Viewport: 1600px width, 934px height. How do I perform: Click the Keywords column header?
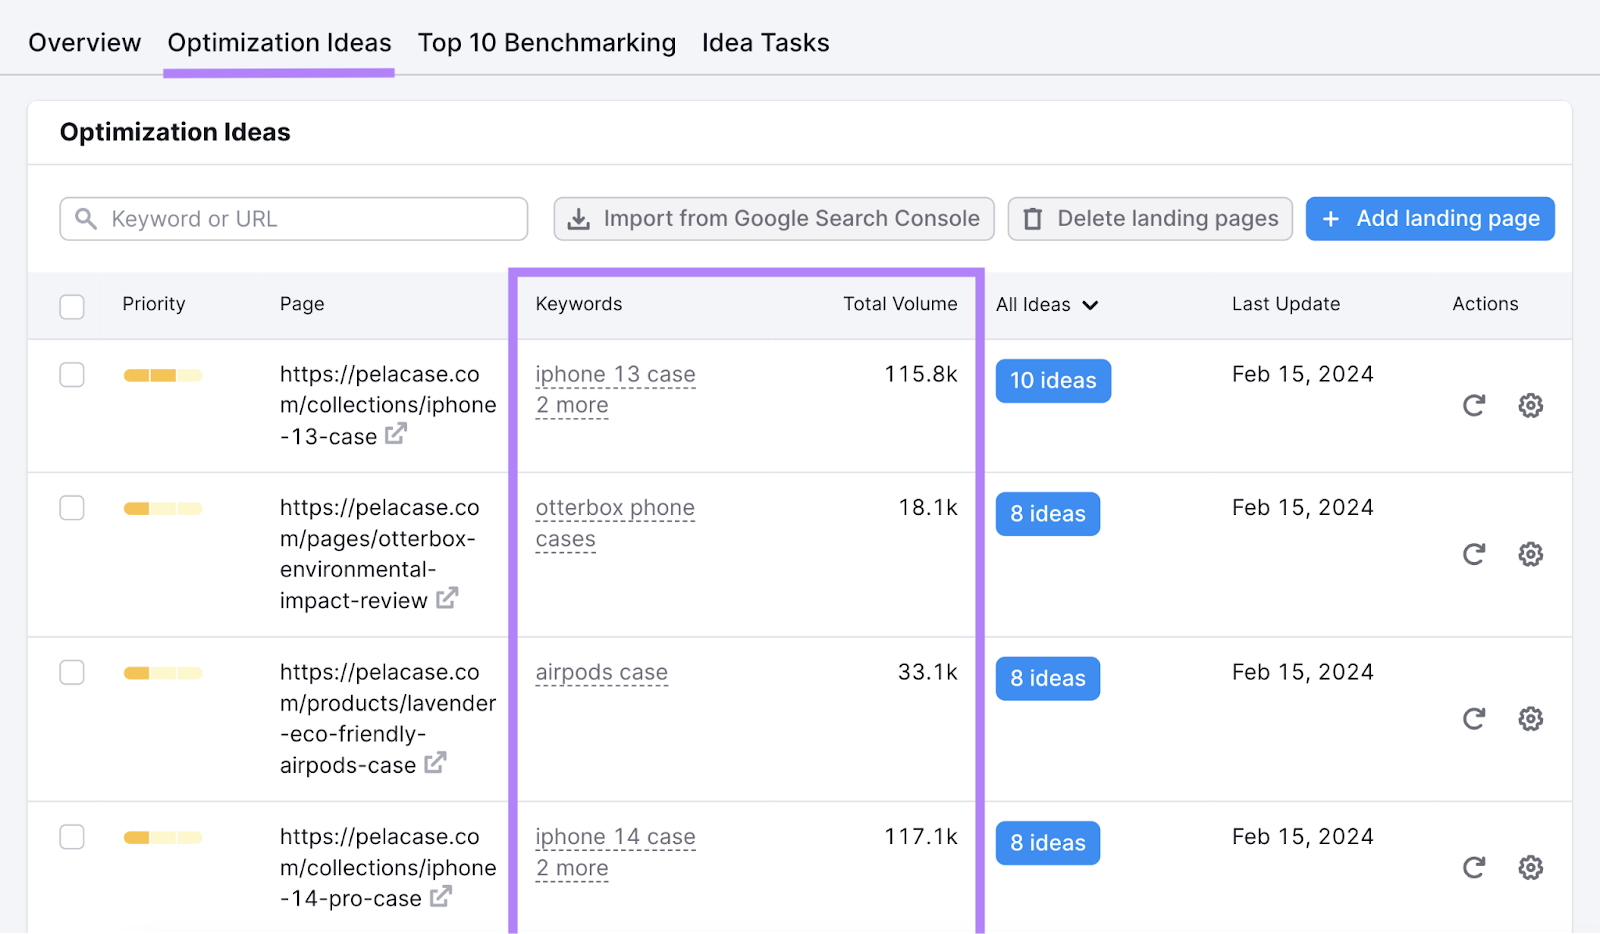point(579,304)
